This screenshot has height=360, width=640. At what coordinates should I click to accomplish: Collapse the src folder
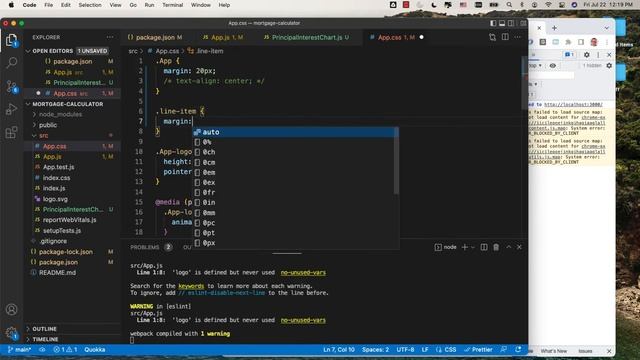[44, 136]
